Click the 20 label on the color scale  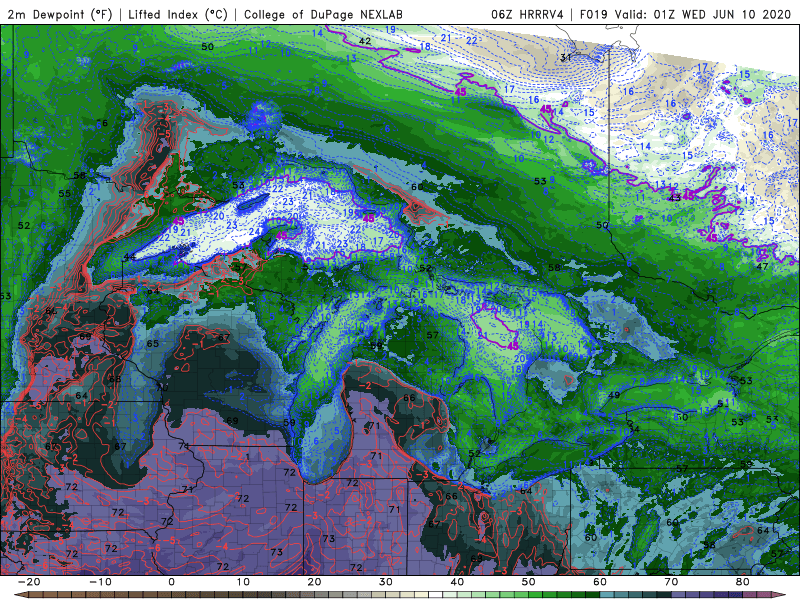(x=314, y=582)
